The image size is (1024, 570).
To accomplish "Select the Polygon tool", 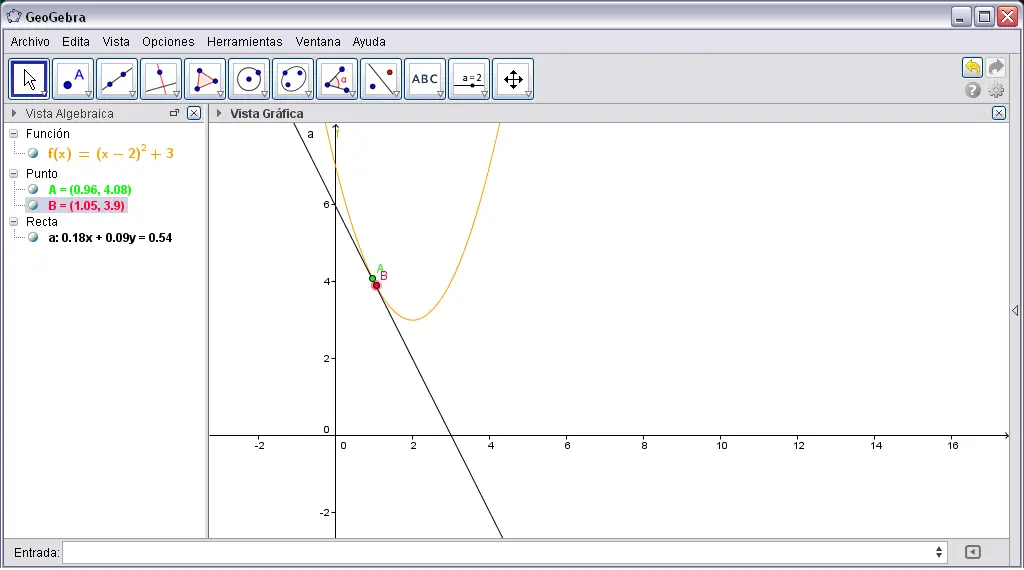I will 205,79.
